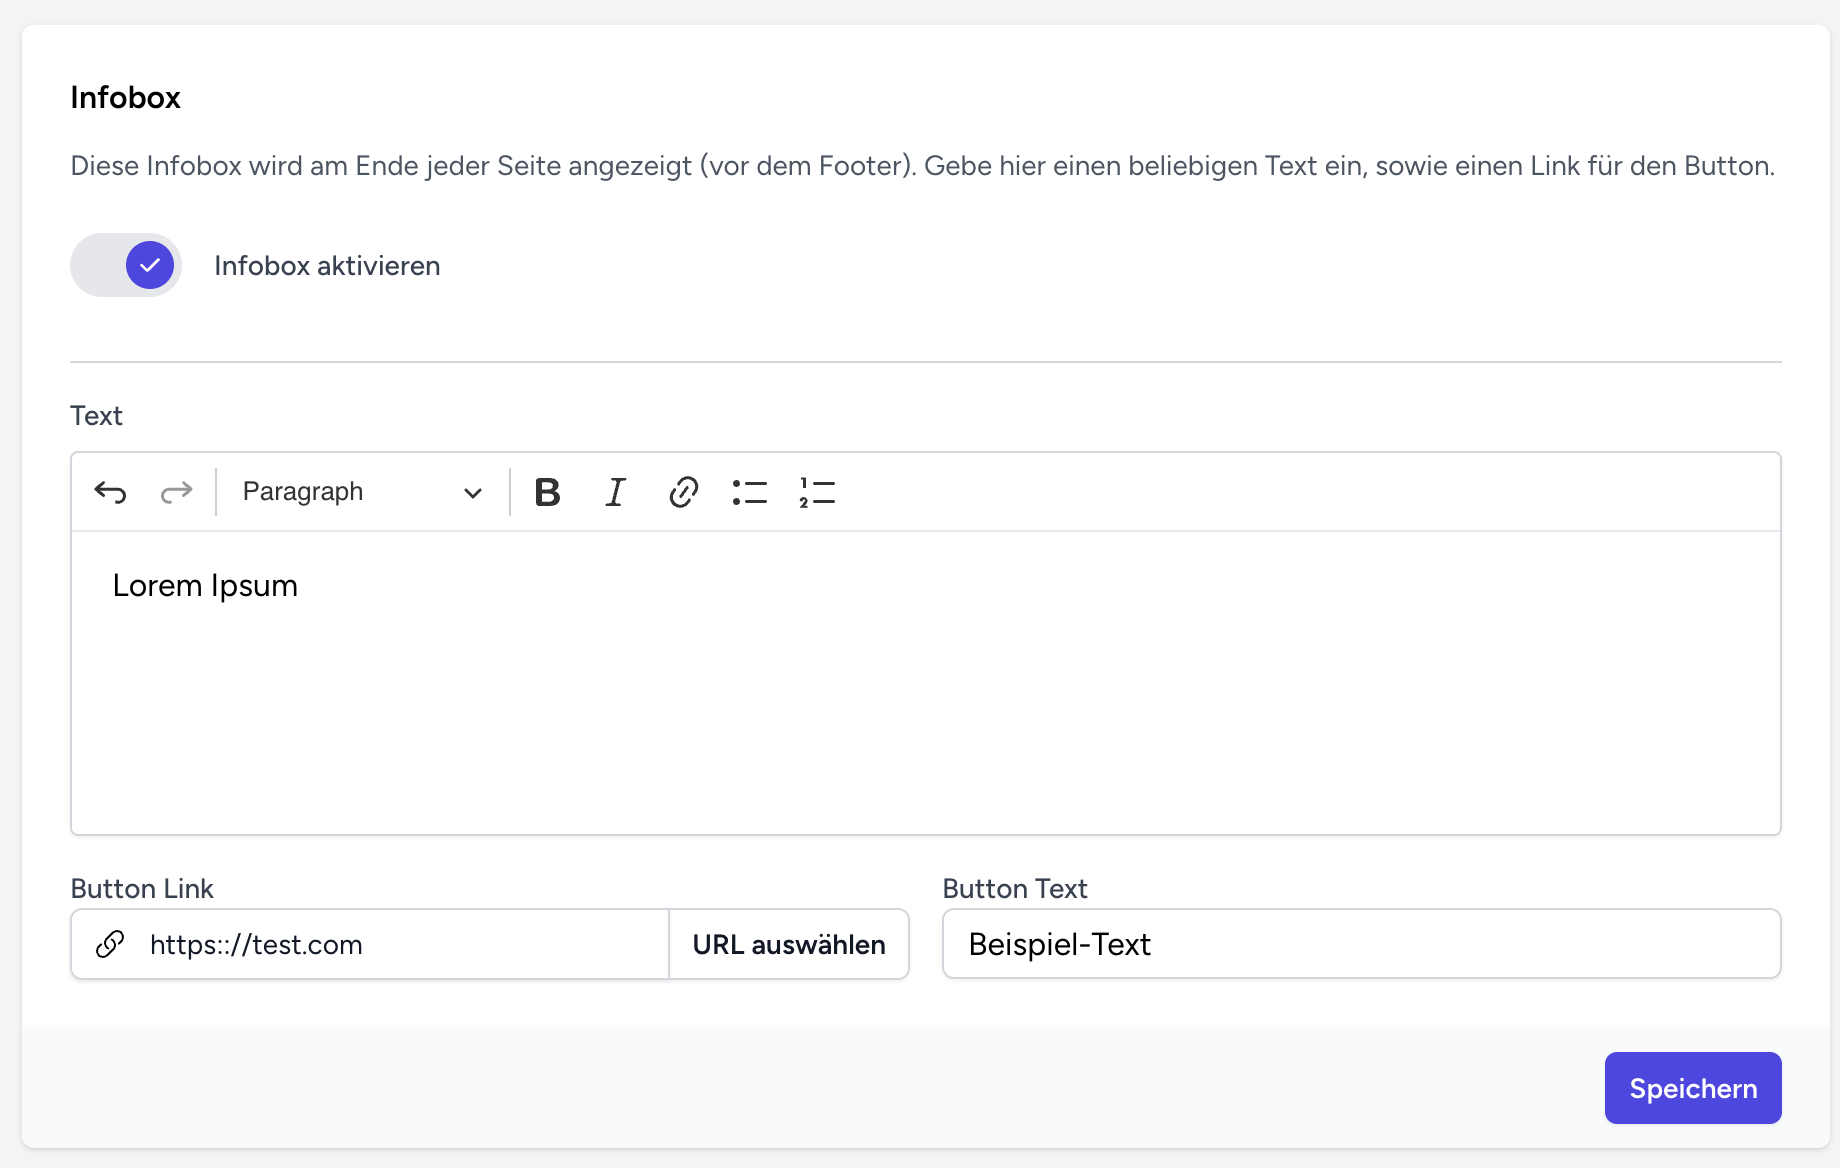The width and height of the screenshot is (1840, 1168).
Task: Click the chain icon inside Button Link field
Action: [110, 944]
